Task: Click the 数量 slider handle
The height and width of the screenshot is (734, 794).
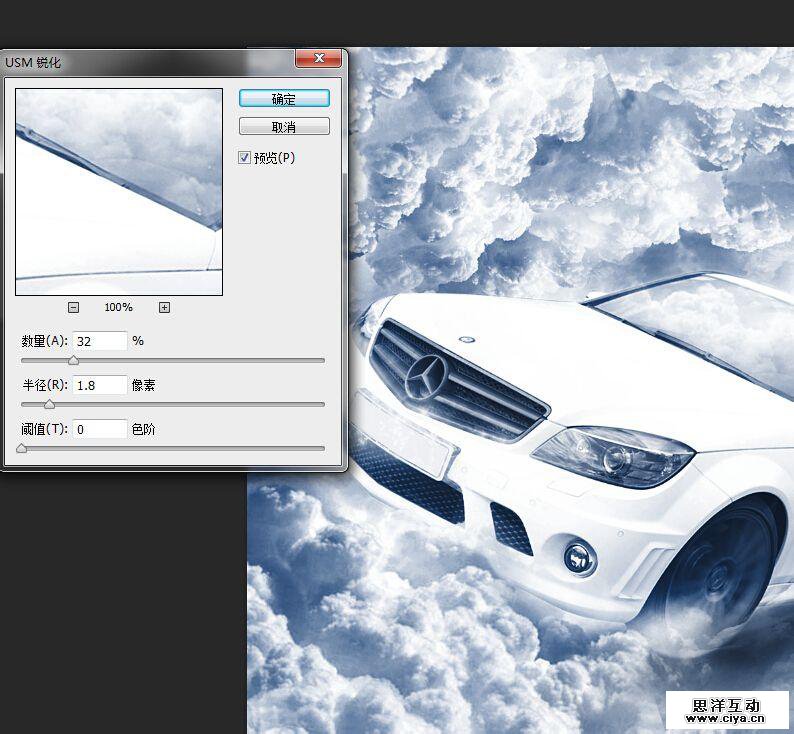Action: (x=73, y=360)
